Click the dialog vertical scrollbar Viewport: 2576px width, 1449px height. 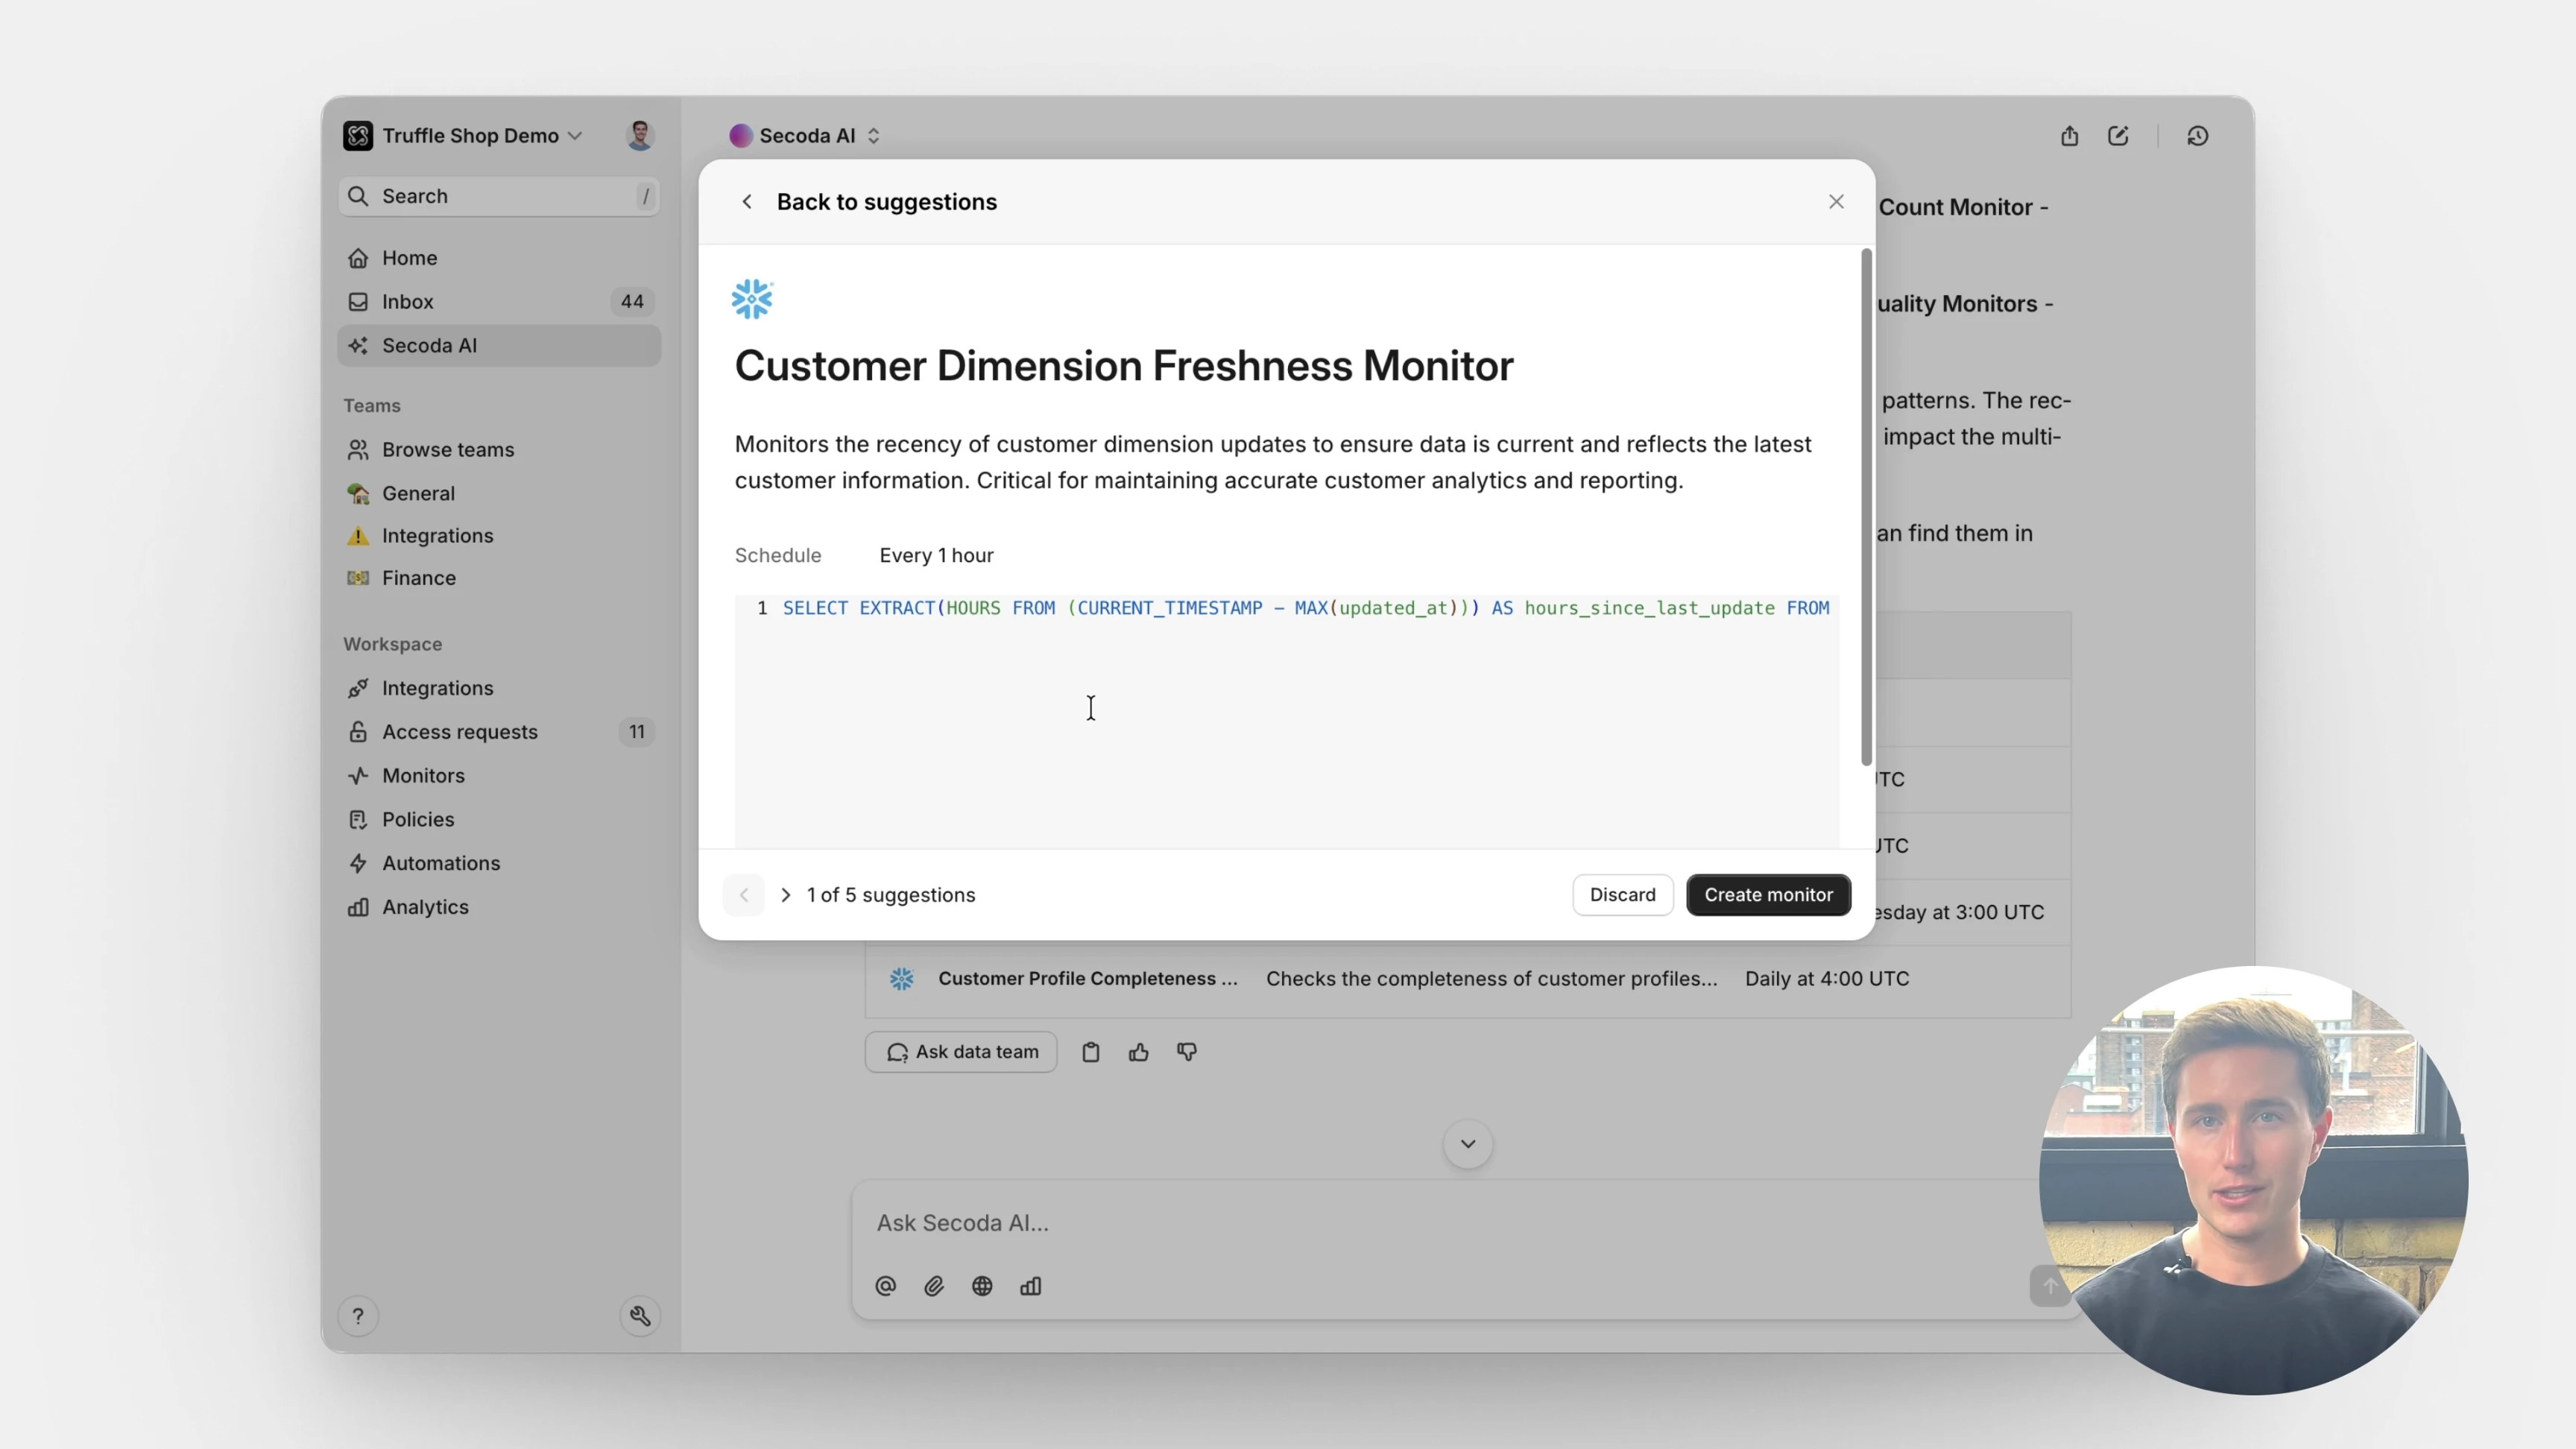(x=1866, y=507)
